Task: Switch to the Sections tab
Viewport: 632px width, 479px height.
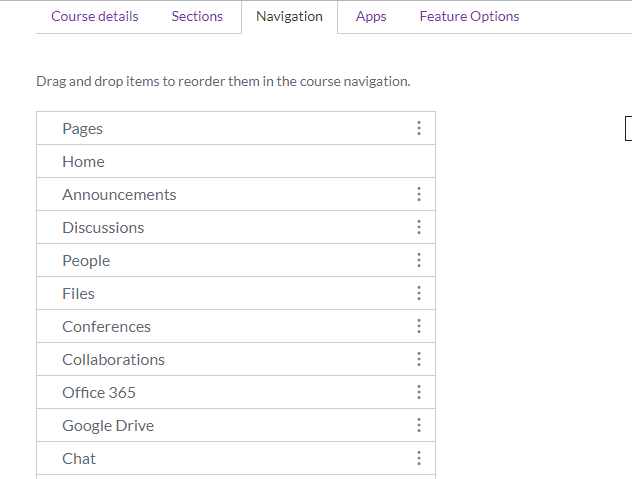Action: [x=197, y=16]
